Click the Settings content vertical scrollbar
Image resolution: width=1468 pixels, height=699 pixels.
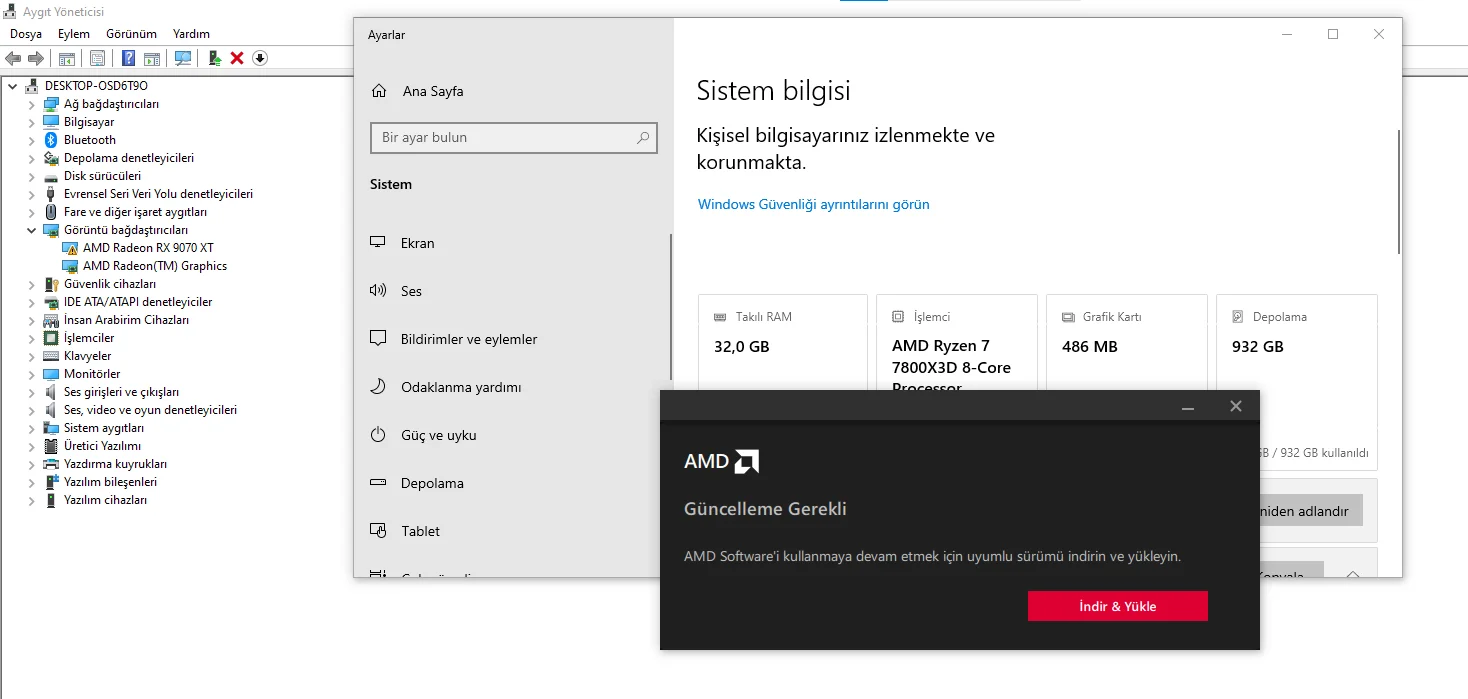(x=1399, y=190)
